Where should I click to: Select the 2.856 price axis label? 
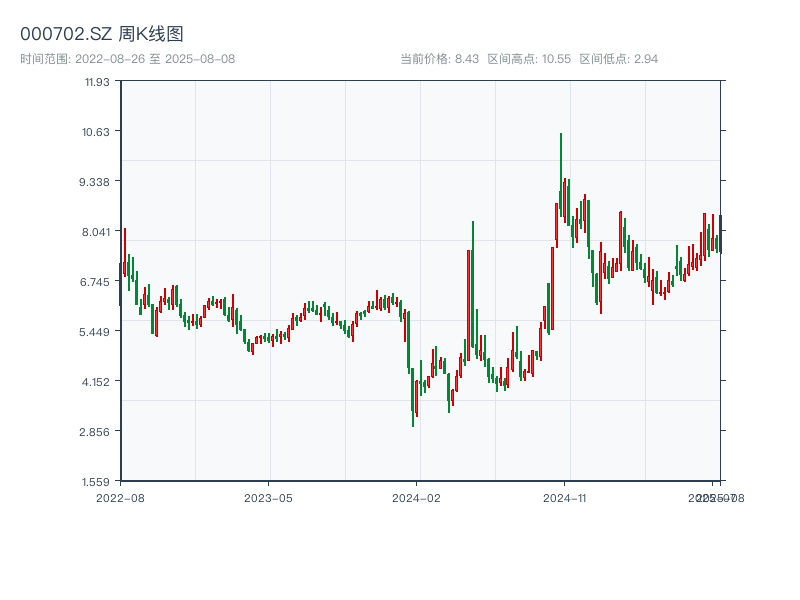coord(96,431)
